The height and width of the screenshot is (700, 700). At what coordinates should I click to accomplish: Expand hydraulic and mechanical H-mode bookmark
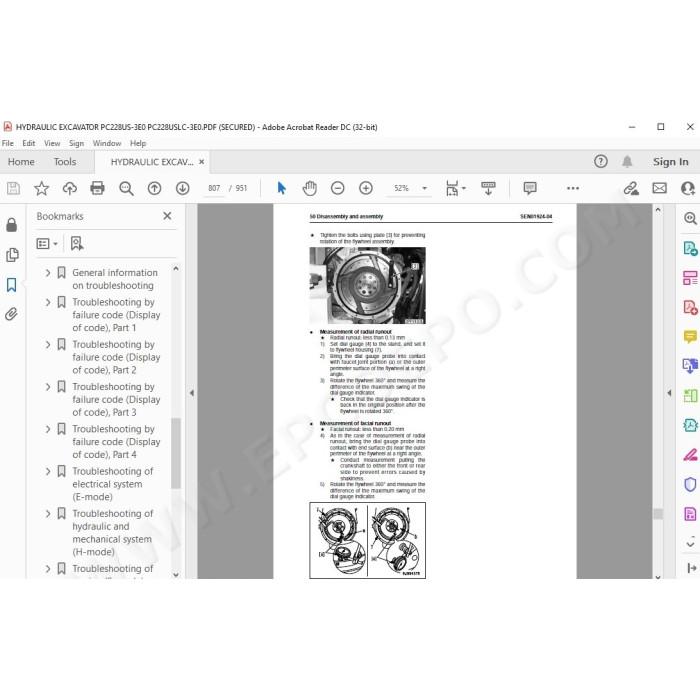(x=48, y=514)
